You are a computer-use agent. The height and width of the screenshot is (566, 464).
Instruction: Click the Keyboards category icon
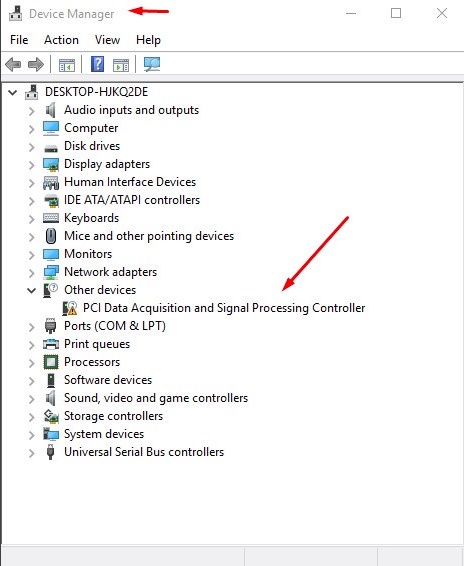51,218
